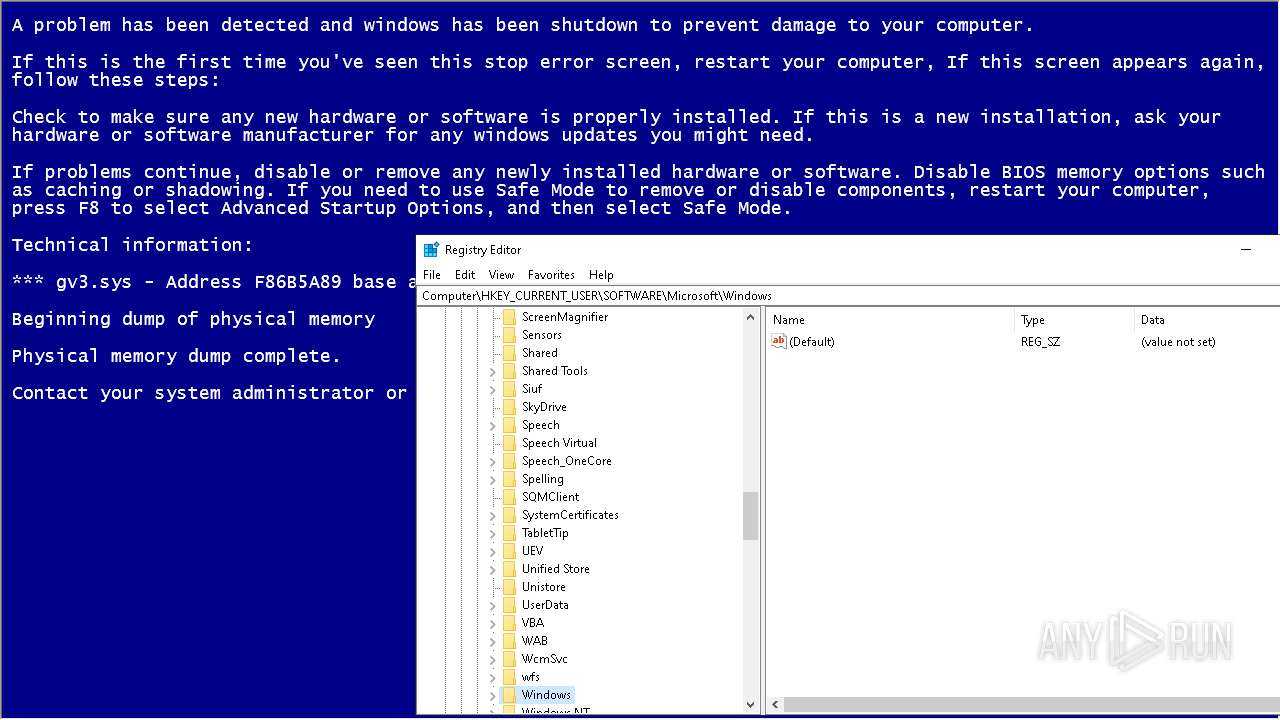Select the Speech Virtual folder icon
Image resolution: width=1280 pixels, height=720 pixels.
point(509,443)
